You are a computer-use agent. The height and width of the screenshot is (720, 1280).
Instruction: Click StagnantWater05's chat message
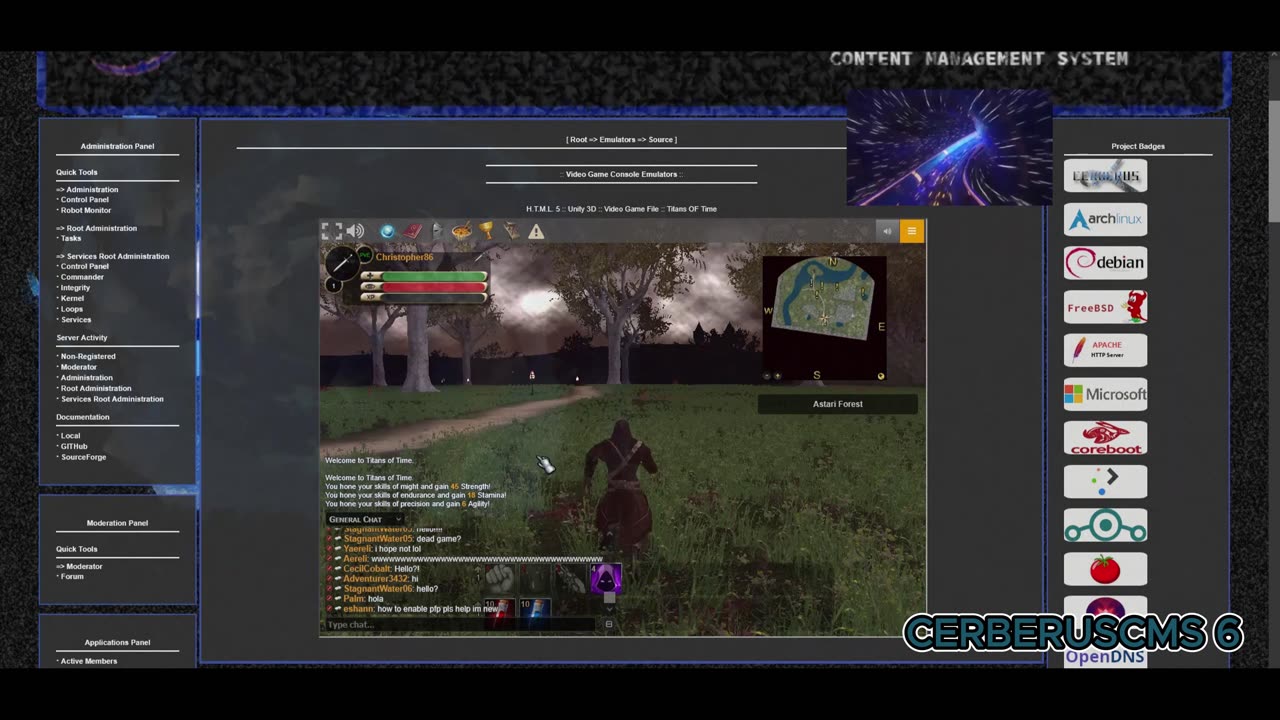[x=402, y=539]
